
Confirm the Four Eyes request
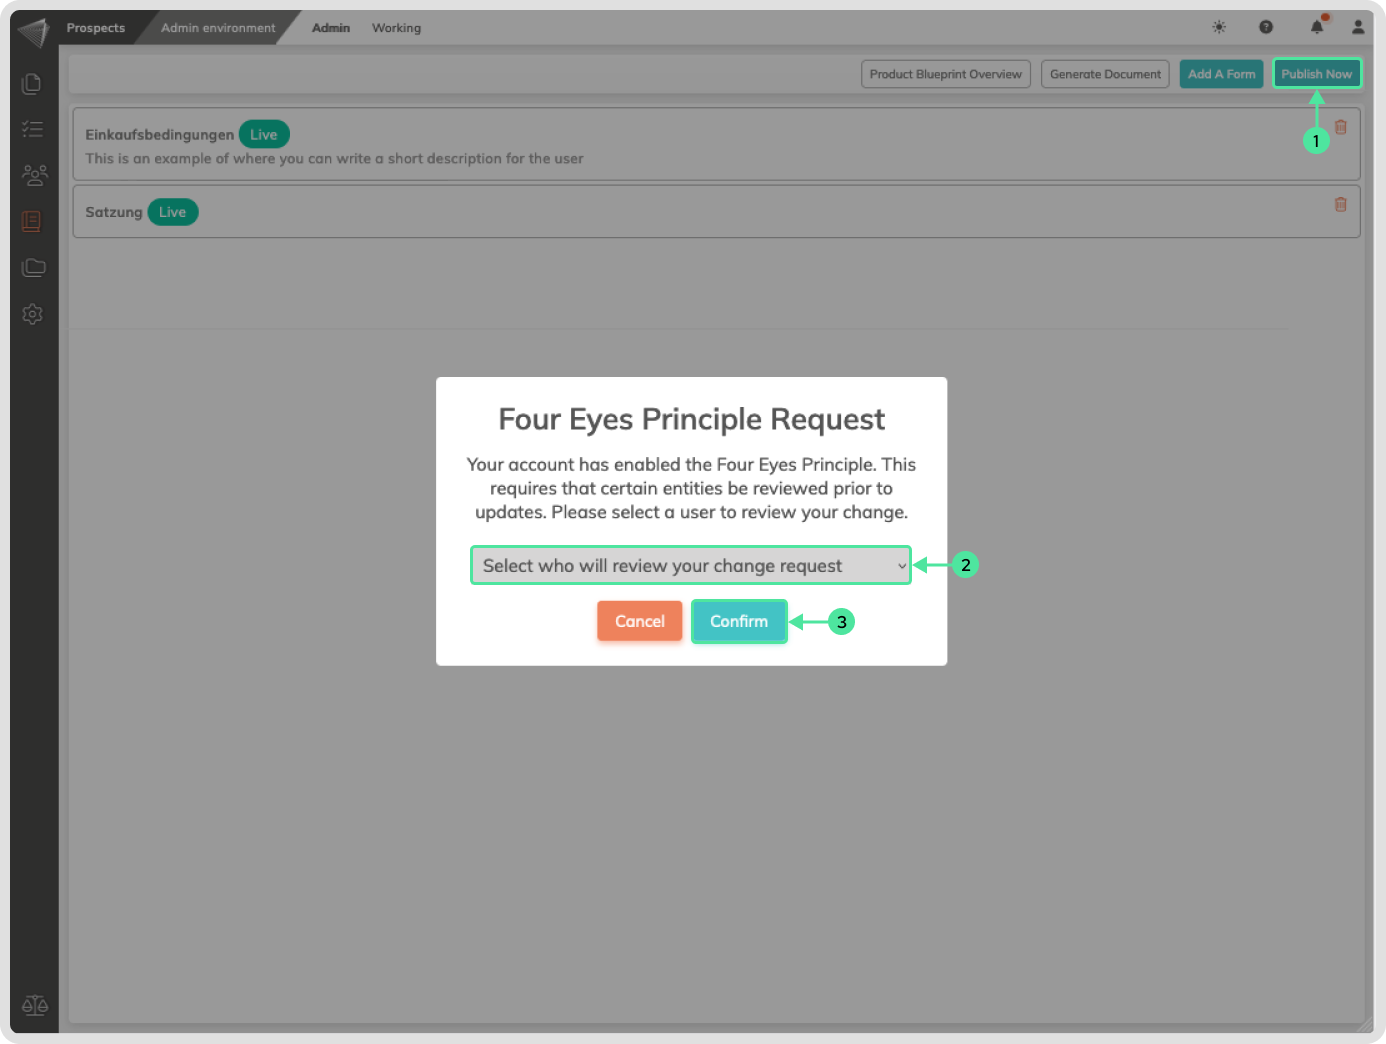coord(739,621)
